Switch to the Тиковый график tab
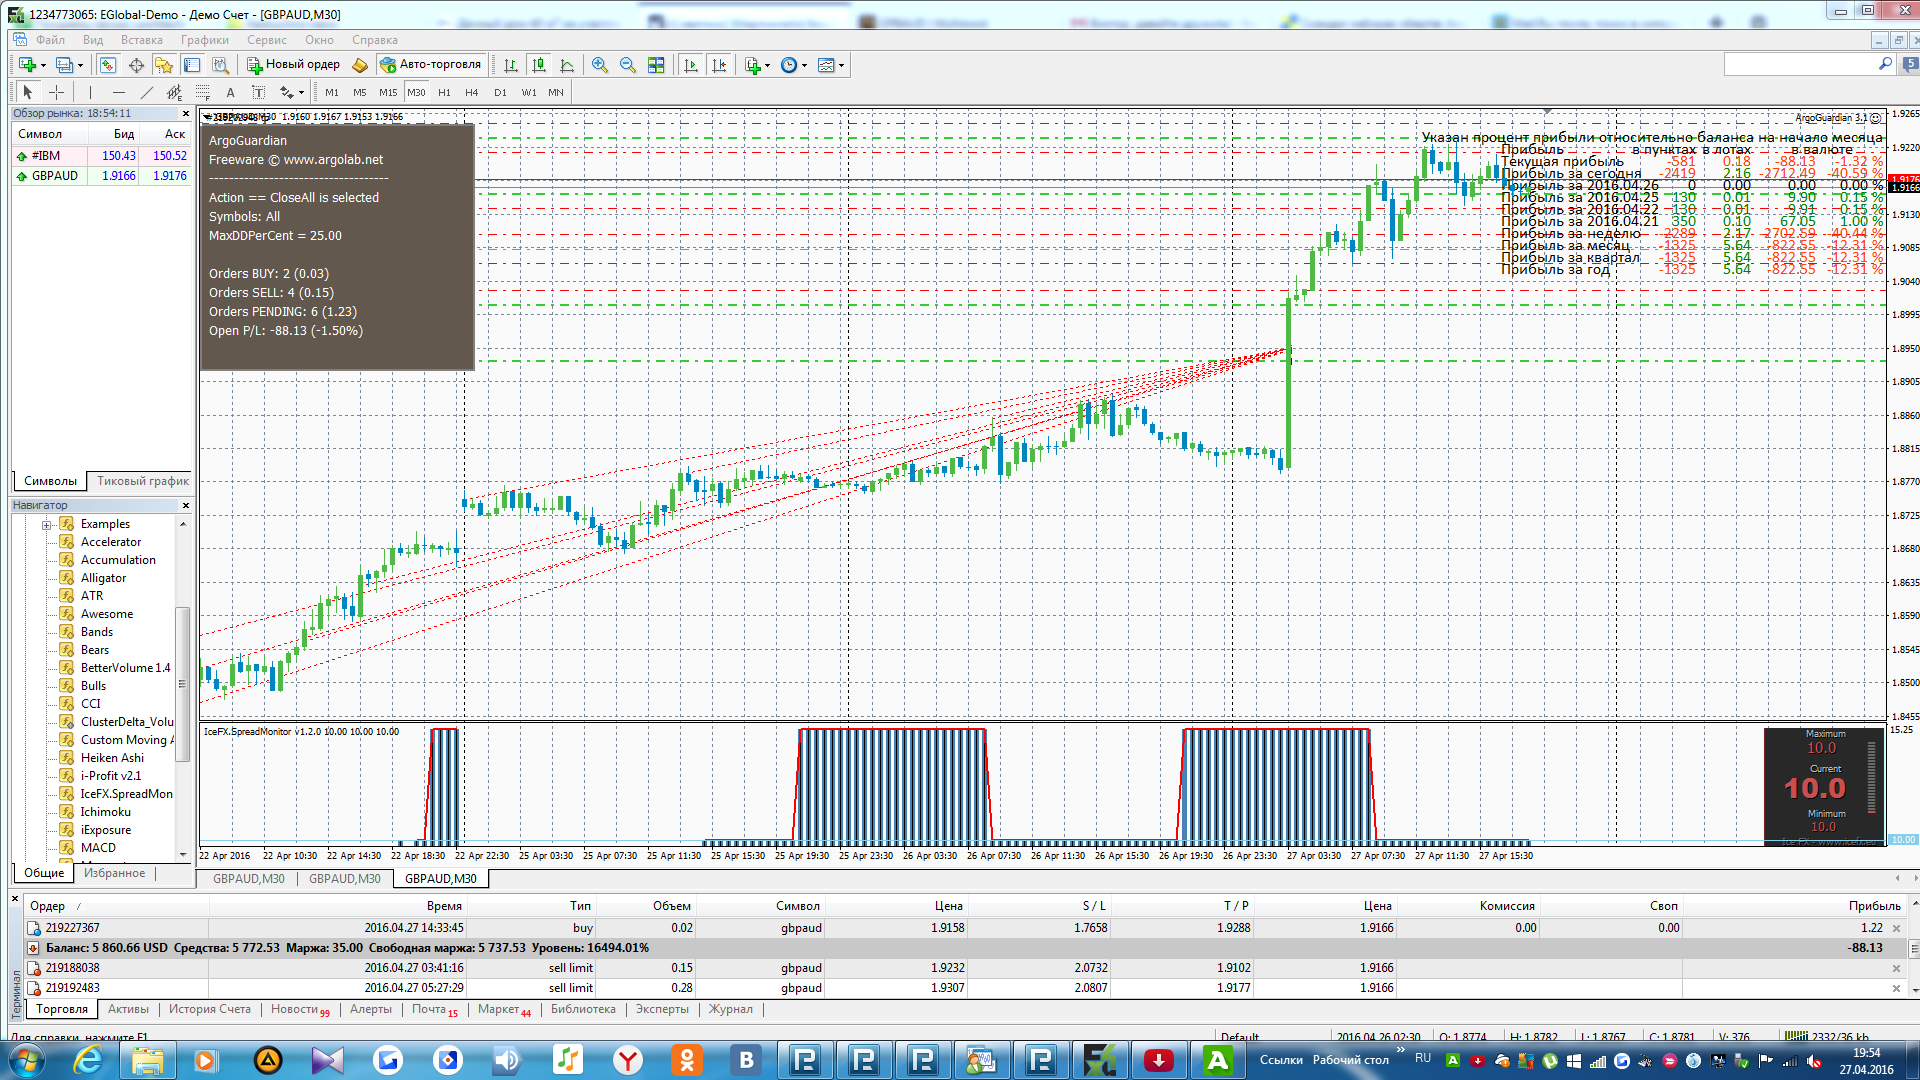Viewport: 1920px width, 1080px height. click(143, 481)
